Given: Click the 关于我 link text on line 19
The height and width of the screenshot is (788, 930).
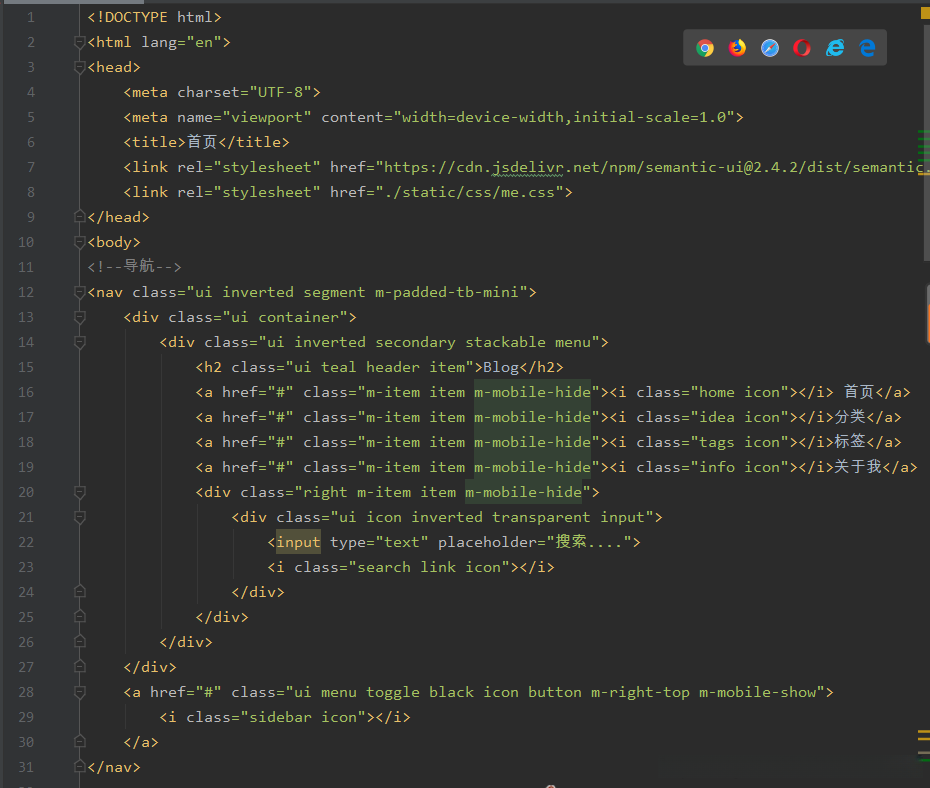Looking at the screenshot, I should pos(858,467).
